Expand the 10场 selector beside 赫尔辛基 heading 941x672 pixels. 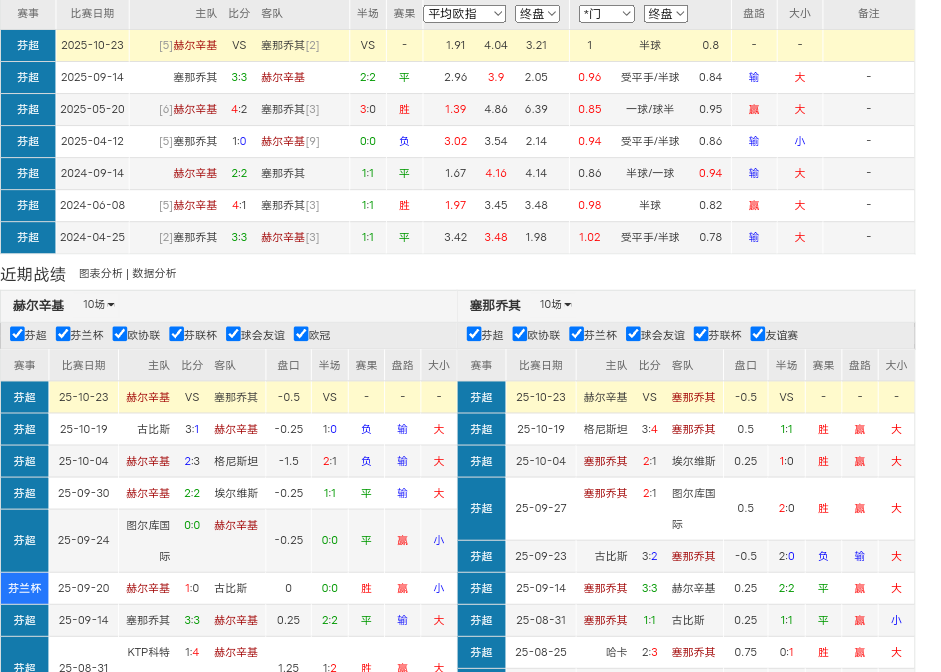tap(99, 305)
